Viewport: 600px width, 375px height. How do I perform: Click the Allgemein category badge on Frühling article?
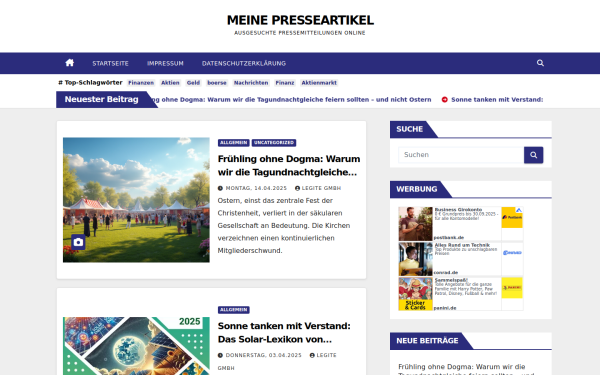coord(234,143)
